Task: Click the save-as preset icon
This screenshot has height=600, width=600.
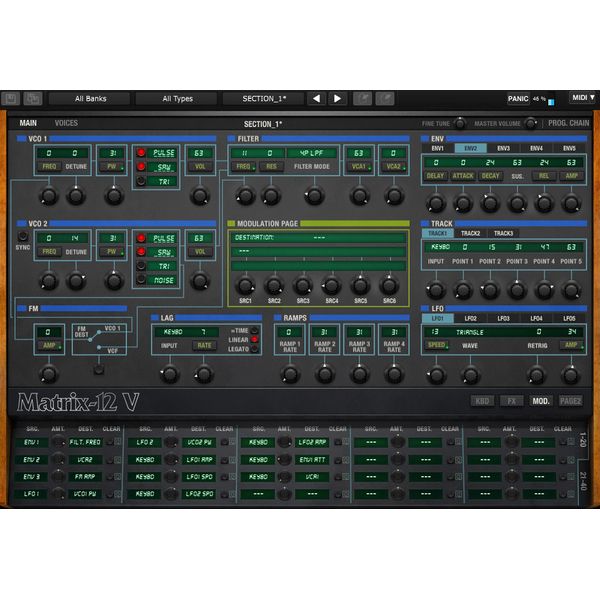Action: point(33,99)
